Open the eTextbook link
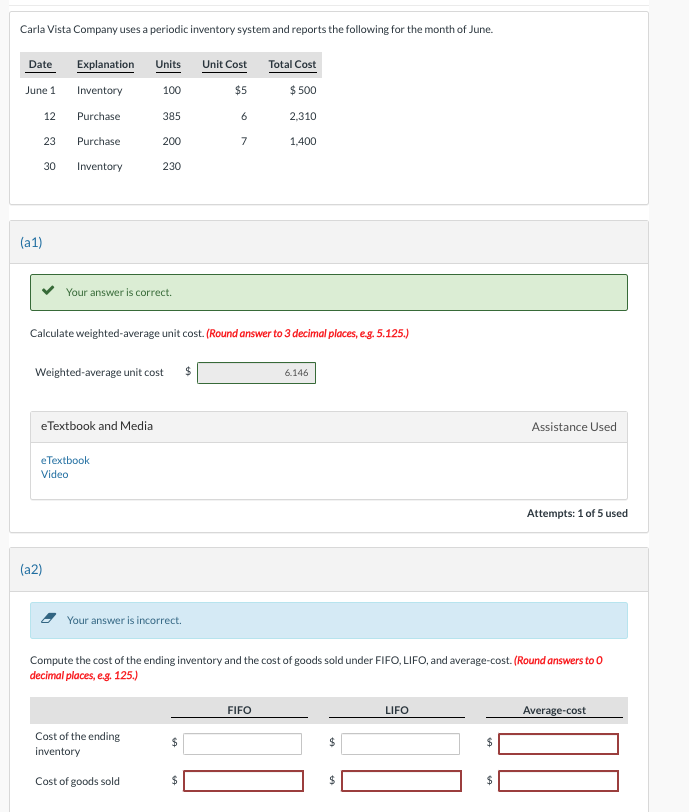Image resolution: width=689 pixels, height=812 pixels. [x=64, y=460]
